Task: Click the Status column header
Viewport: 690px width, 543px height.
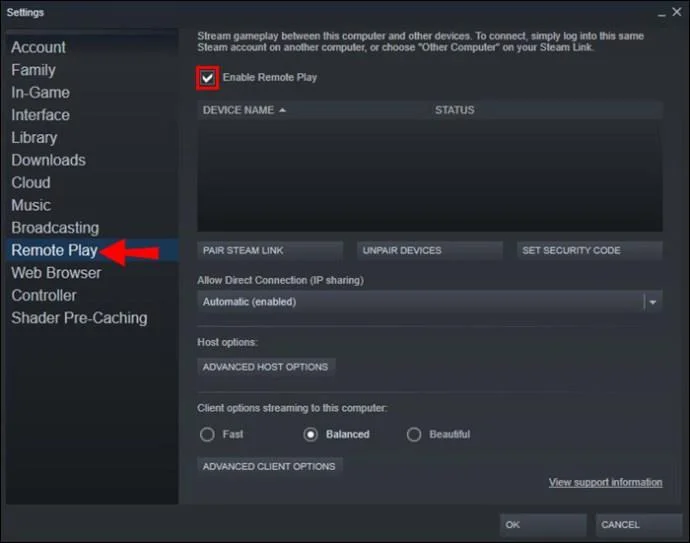Action: [455, 110]
